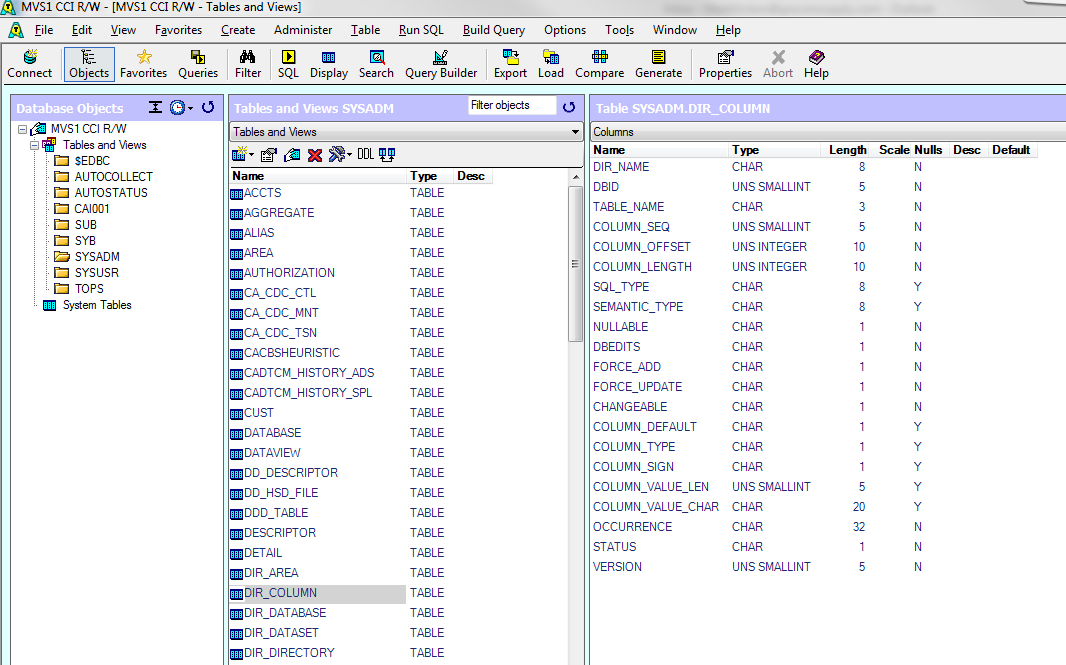
Task: Click the Generate toolbar icon
Action: (x=658, y=64)
